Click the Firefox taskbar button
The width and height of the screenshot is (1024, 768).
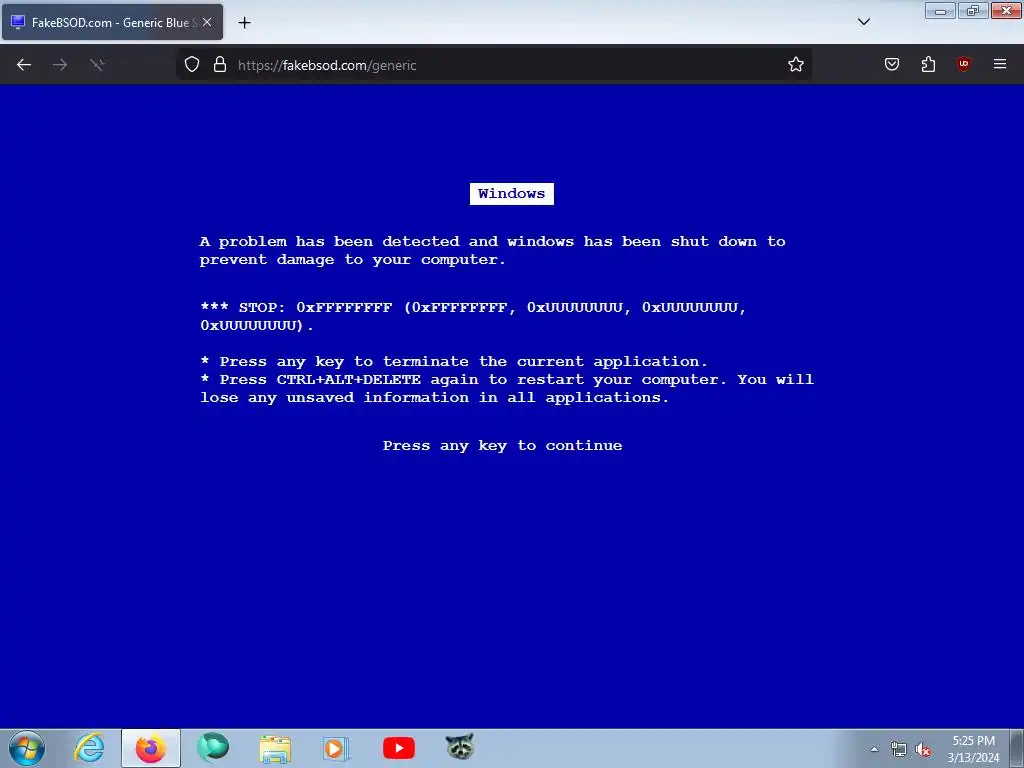click(151, 748)
